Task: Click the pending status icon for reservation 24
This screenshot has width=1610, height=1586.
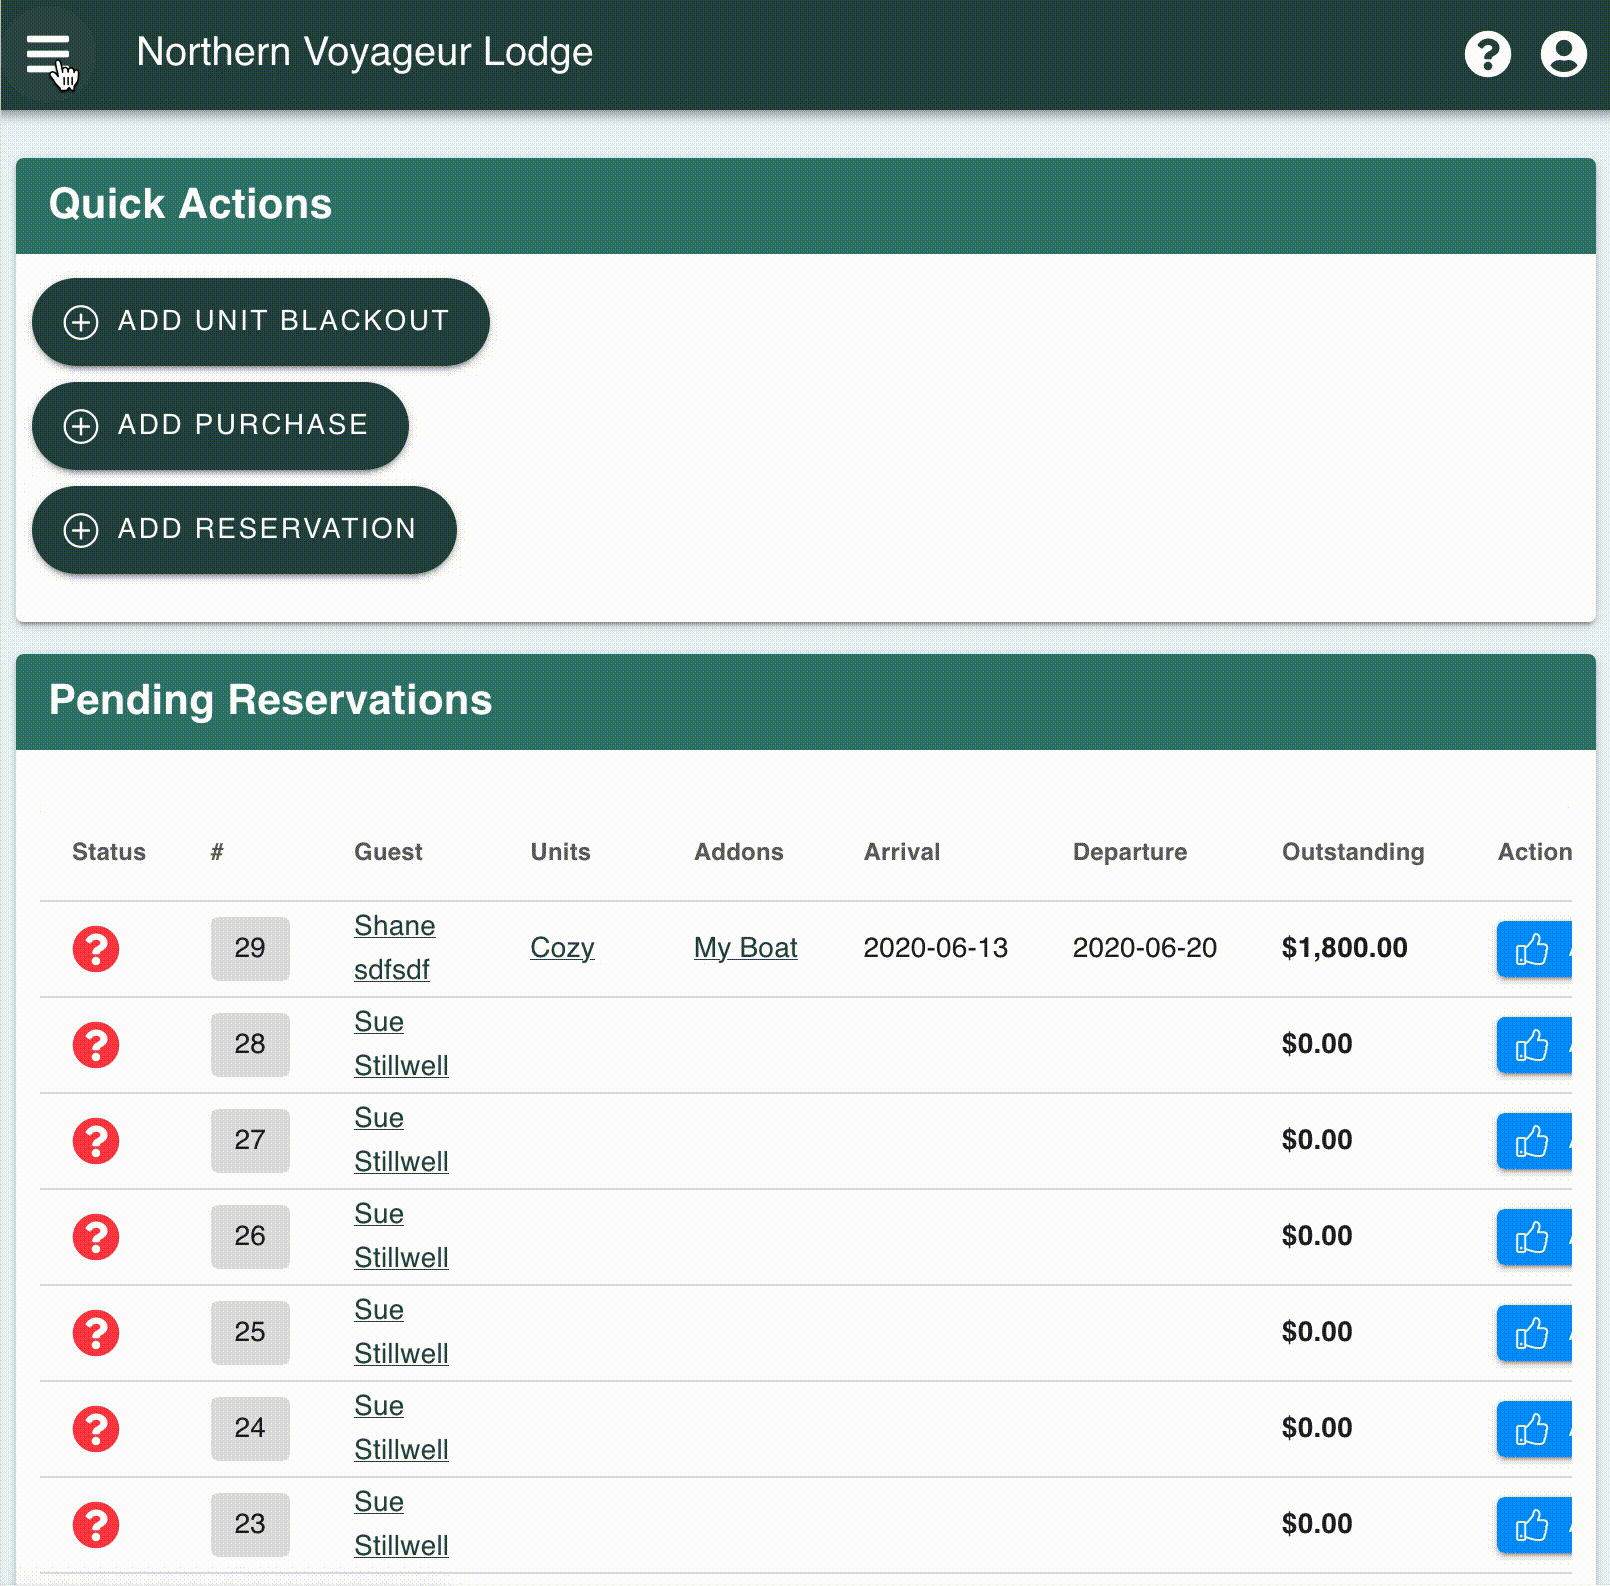Action: tap(96, 1428)
